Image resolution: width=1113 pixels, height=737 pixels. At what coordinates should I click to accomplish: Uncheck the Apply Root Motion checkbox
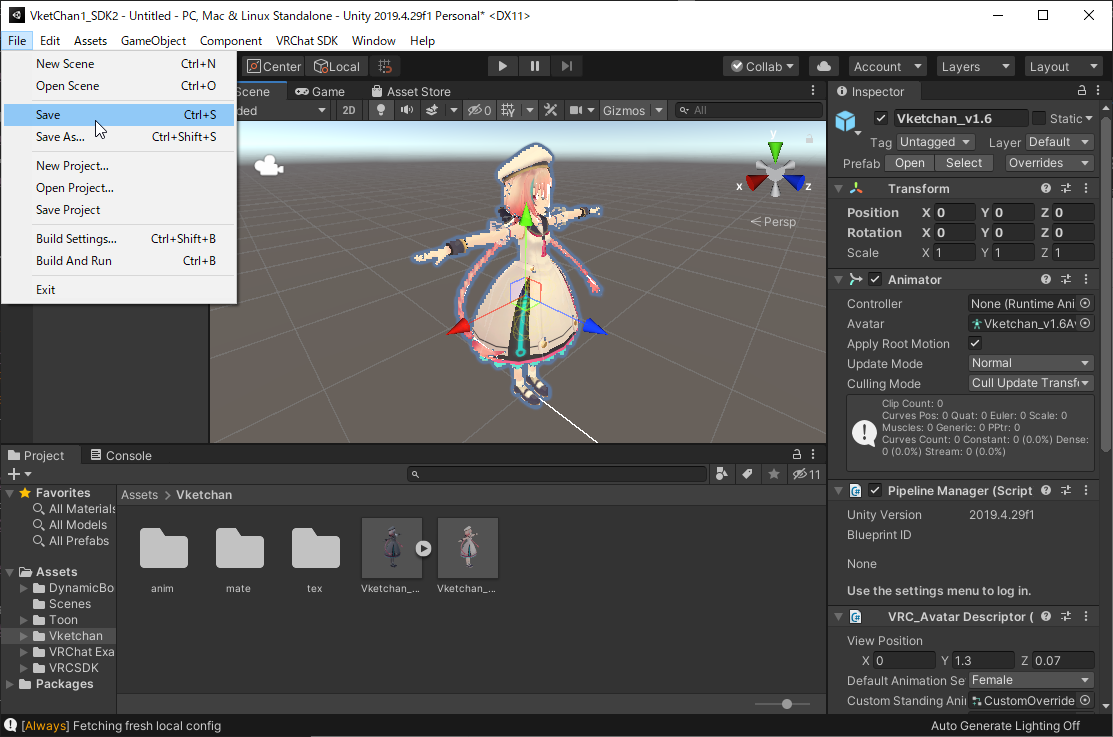pyautogui.click(x=975, y=343)
